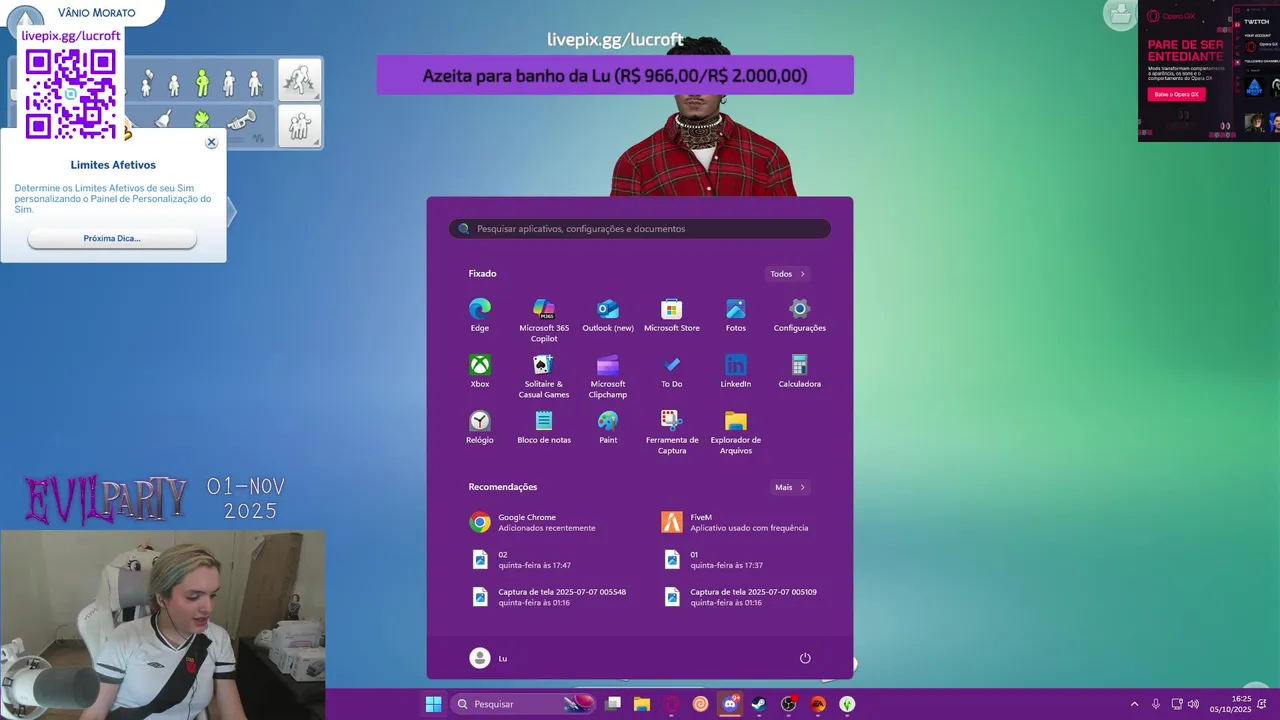Open the EA app in taskbar

[x=818, y=704]
